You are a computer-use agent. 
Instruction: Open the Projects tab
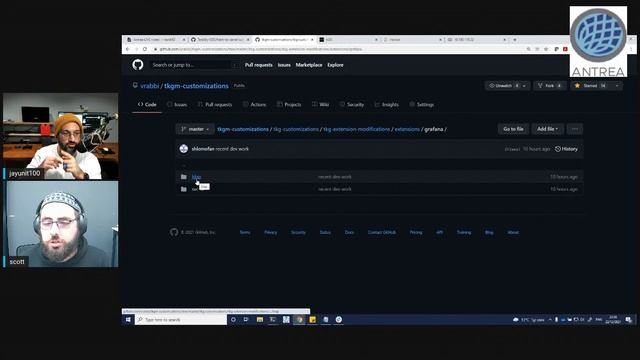tap(289, 104)
